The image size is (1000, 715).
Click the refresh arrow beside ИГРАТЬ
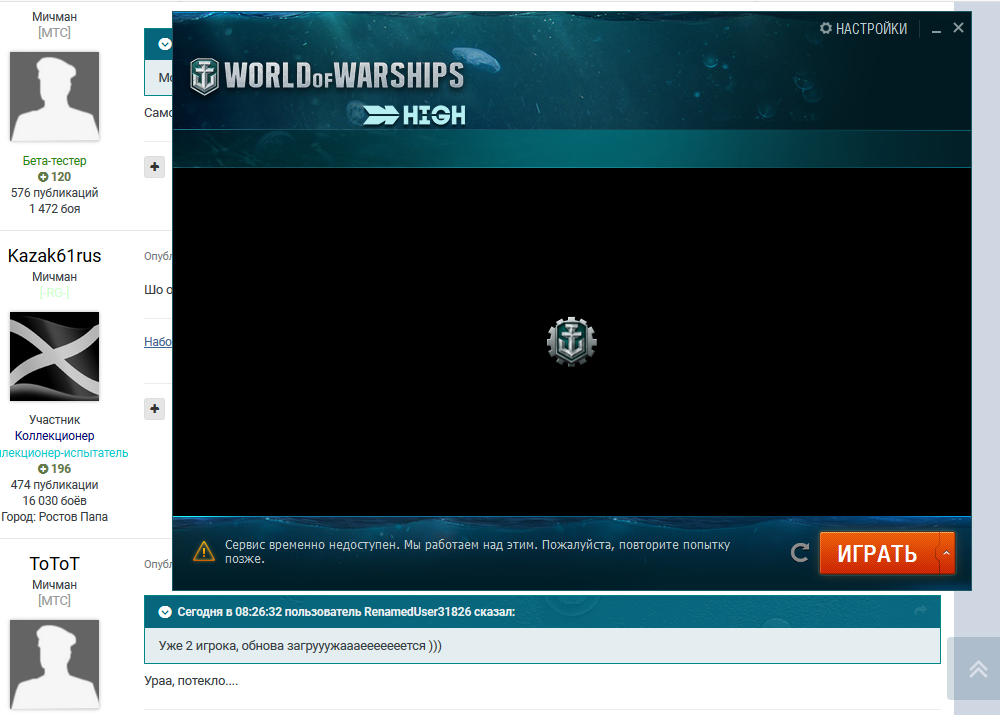(x=800, y=552)
